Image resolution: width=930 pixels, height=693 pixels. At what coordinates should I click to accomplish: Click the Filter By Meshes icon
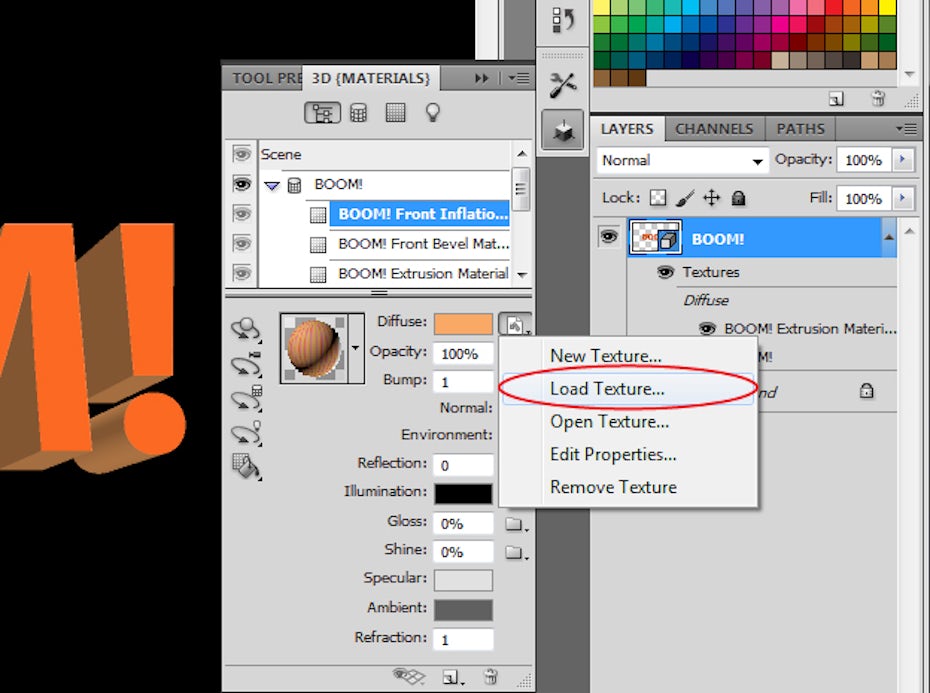pos(358,113)
